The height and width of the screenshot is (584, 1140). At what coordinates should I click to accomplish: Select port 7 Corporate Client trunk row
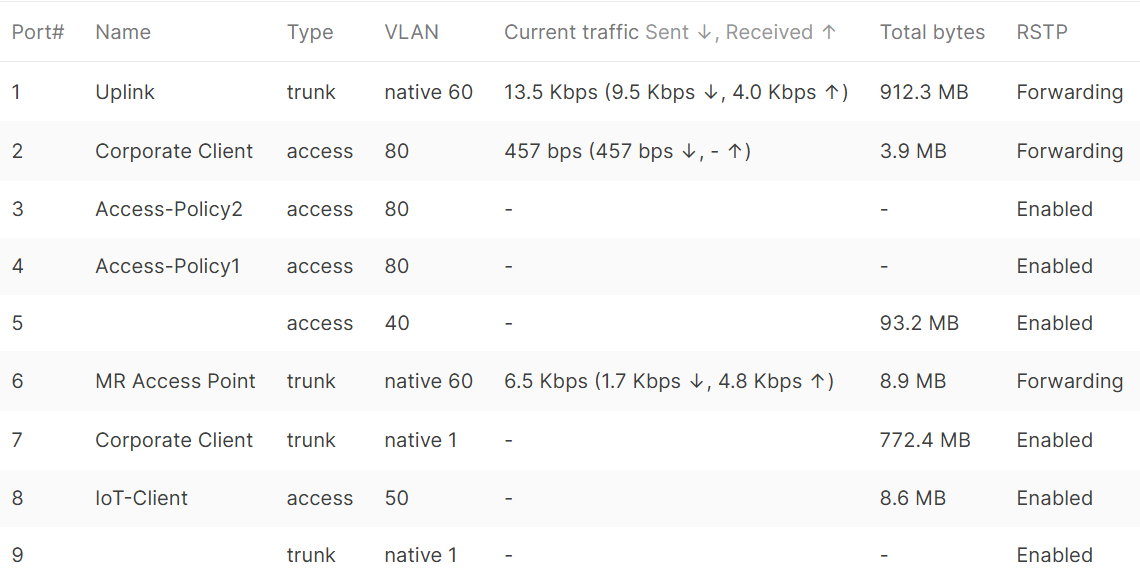570,440
